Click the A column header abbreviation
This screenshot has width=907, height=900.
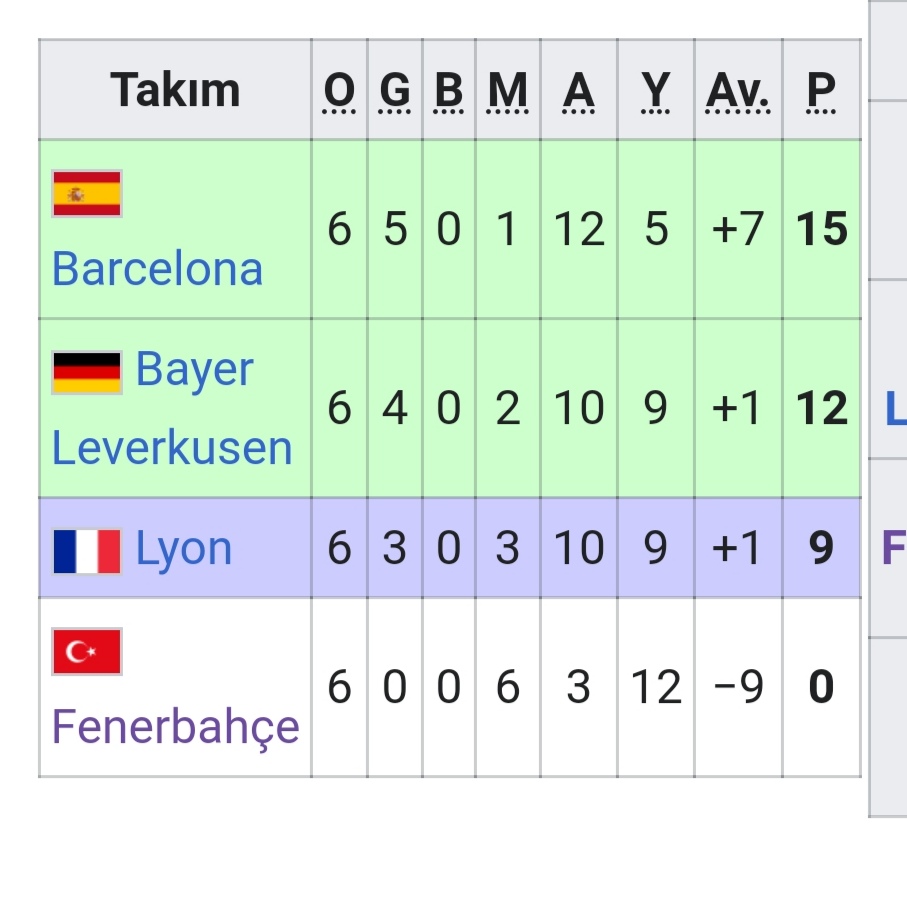[578, 91]
